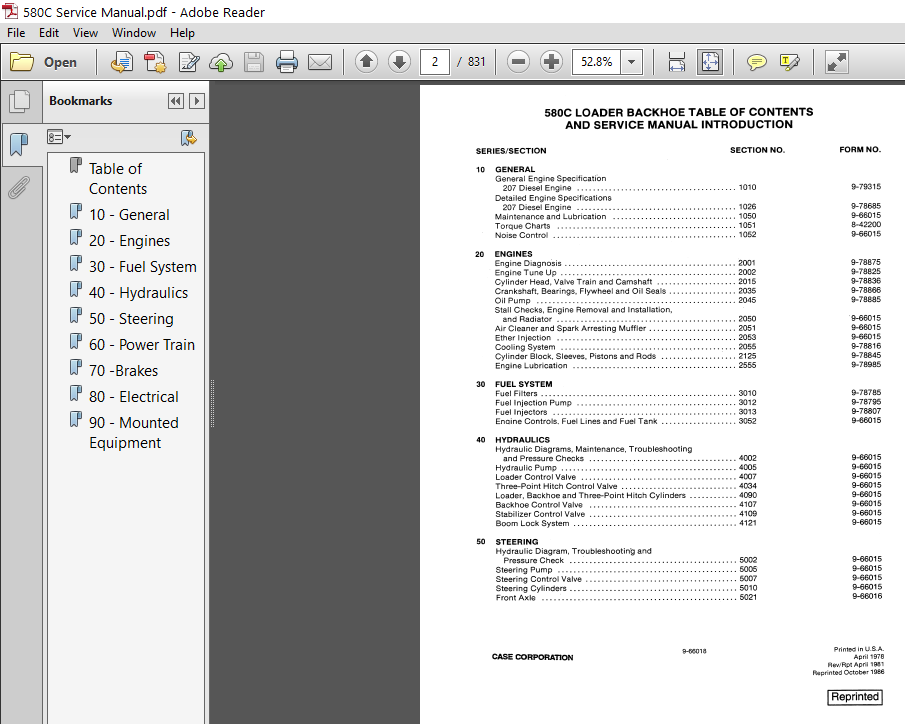The height and width of the screenshot is (724, 905).
Task: Select the highlight text tool
Action: 789,62
